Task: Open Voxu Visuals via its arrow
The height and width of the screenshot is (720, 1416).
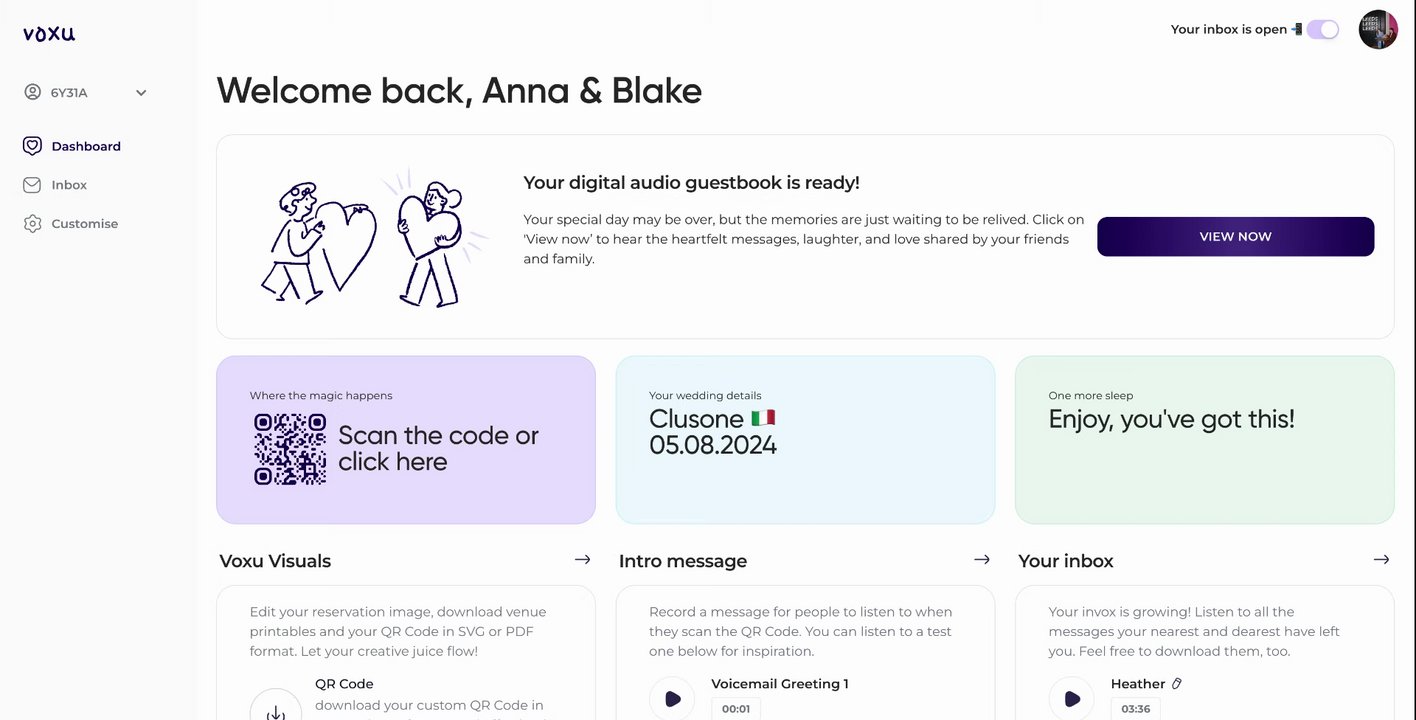Action: 582,560
